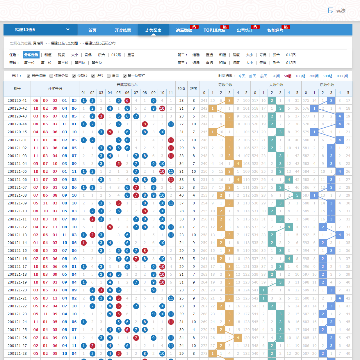Image resolution: width=360 pixels, height=360 pixels.
Task: Click the orange highlighted cell in the top chart row
Action: tap(229, 100)
